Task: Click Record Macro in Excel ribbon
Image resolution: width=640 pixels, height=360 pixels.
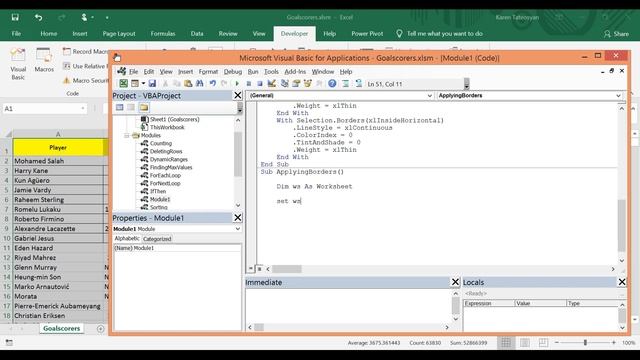Action: pyautogui.click(x=85, y=51)
